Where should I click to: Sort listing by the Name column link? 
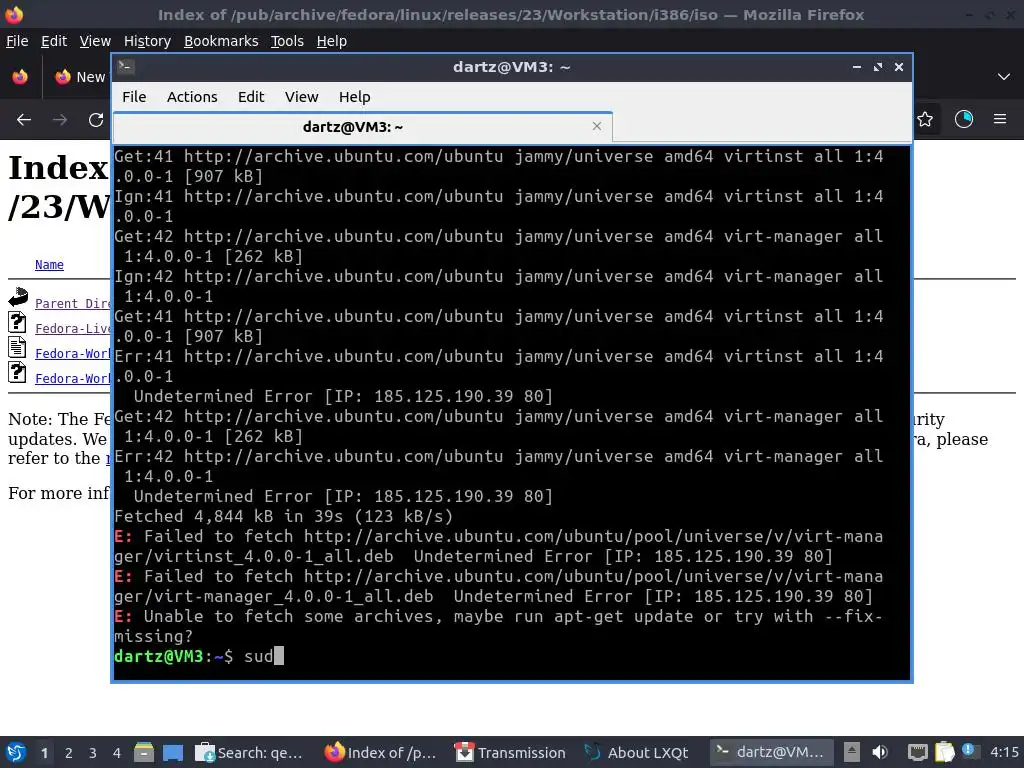coord(49,264)
